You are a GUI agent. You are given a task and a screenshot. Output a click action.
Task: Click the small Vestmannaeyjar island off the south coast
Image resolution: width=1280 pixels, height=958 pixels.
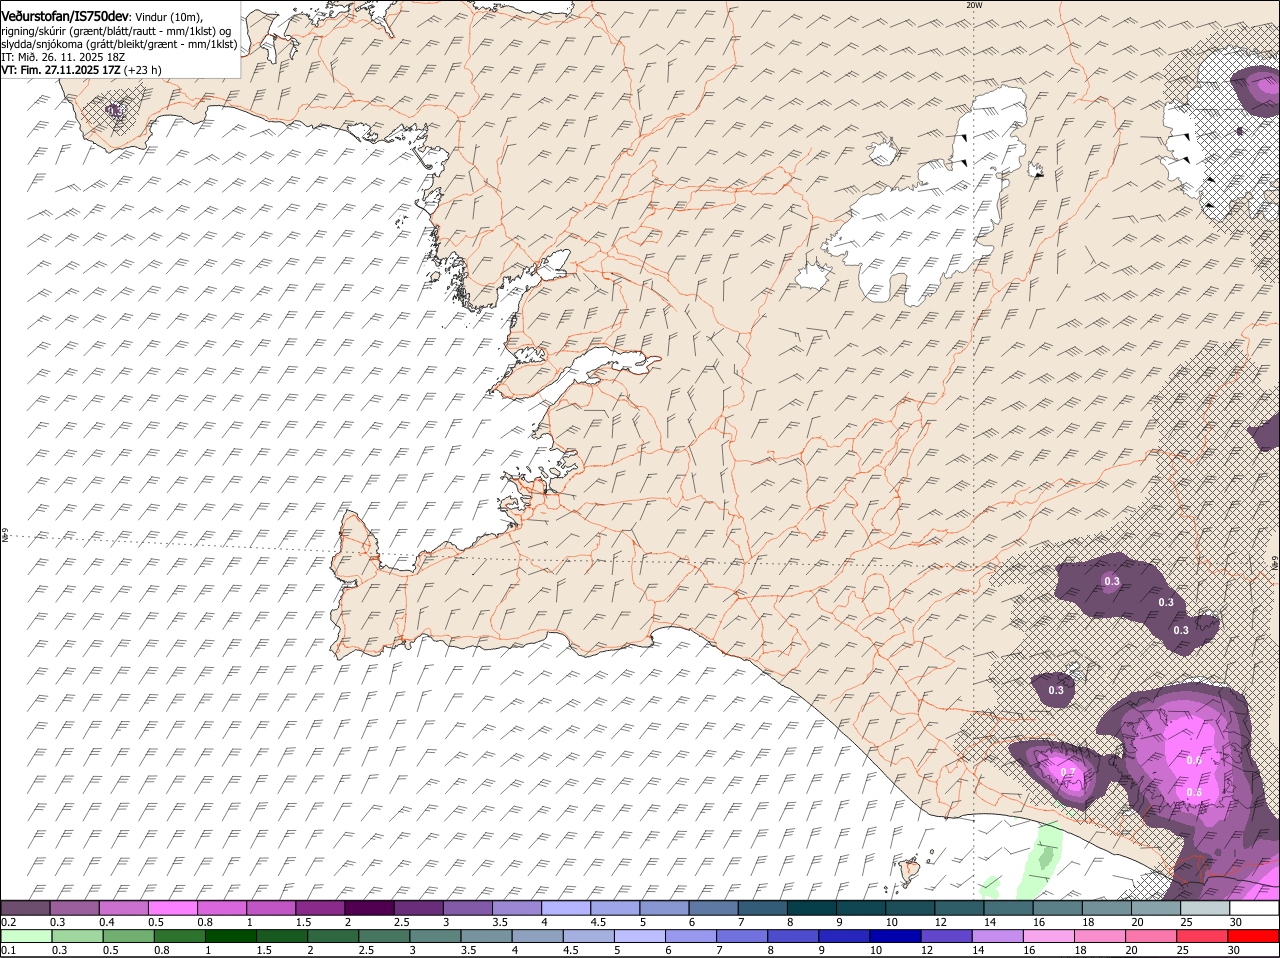[911, 871]
